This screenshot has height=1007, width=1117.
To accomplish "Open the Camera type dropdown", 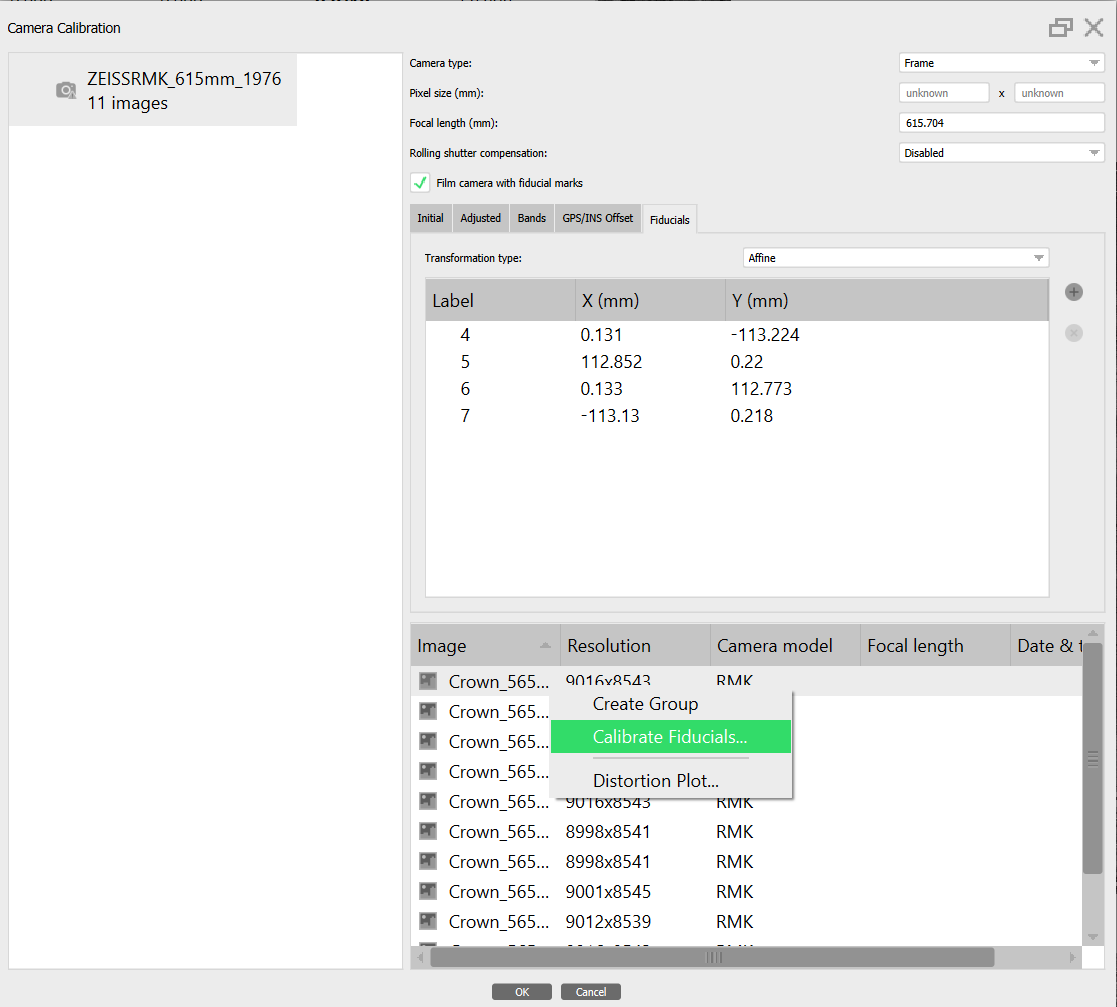I will pos(1001,63).
